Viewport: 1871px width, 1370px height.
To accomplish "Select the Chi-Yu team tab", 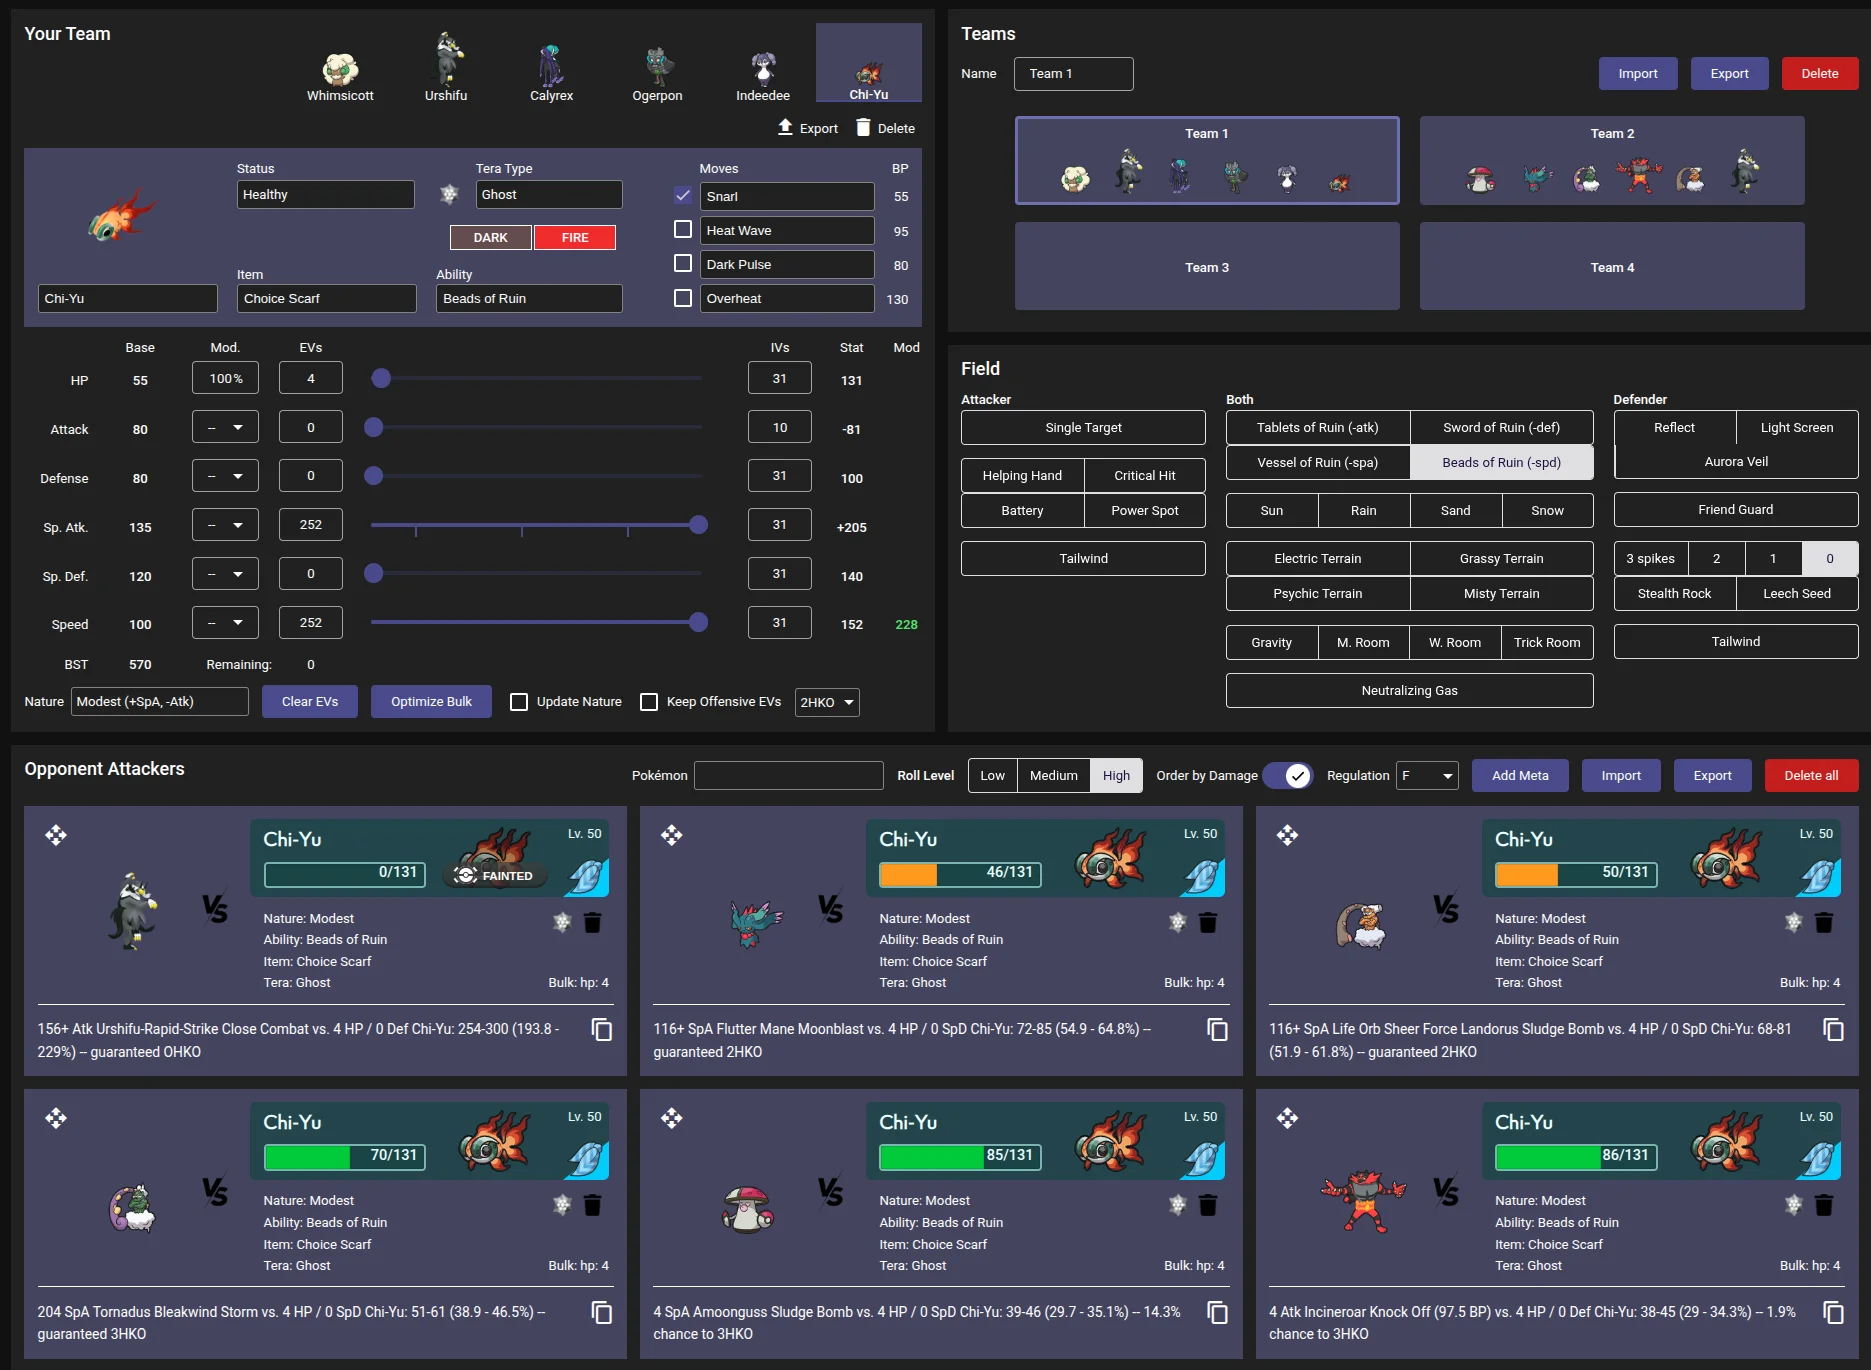I will coord(869,63).
